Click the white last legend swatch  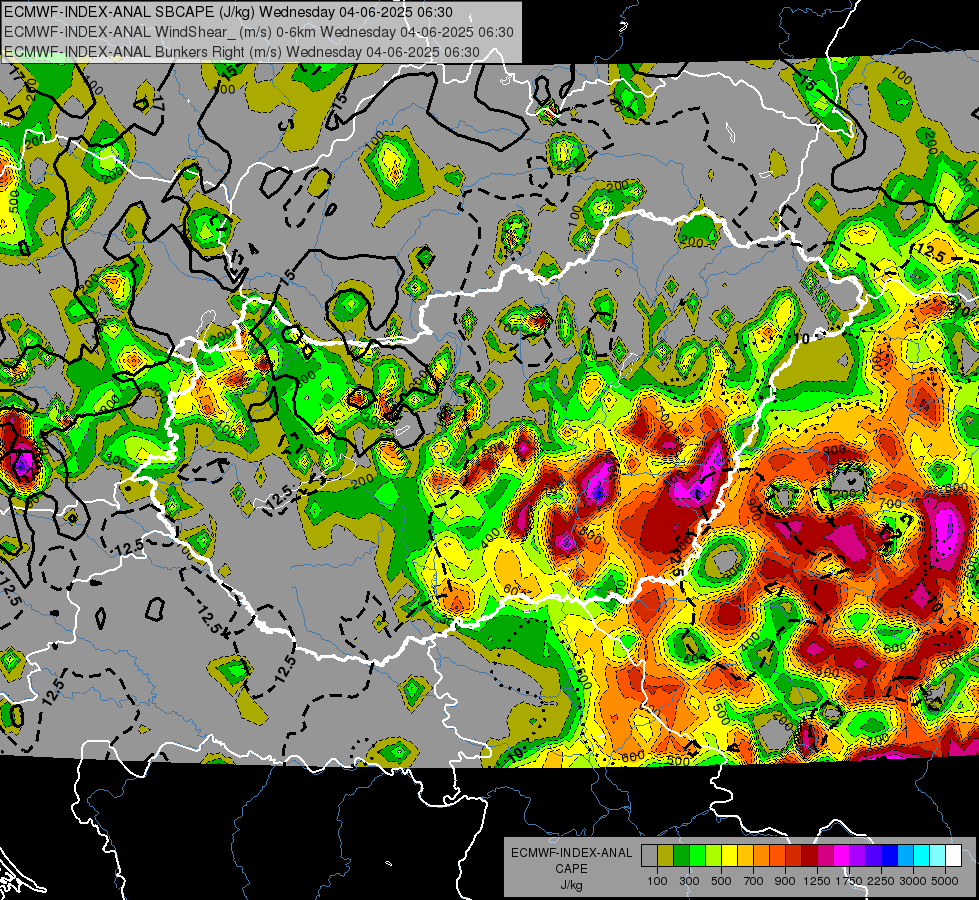point(954,855)
